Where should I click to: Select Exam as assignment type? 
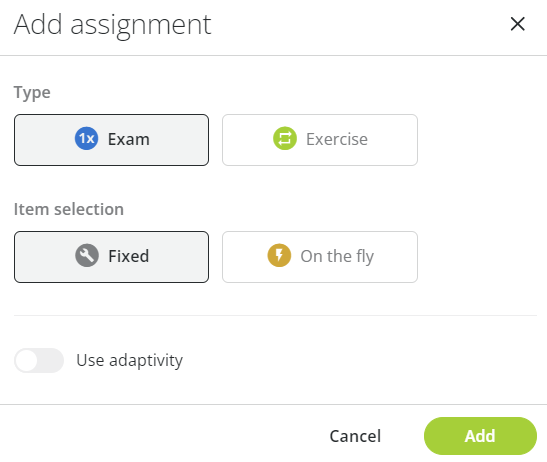click(x=111, y=140)
